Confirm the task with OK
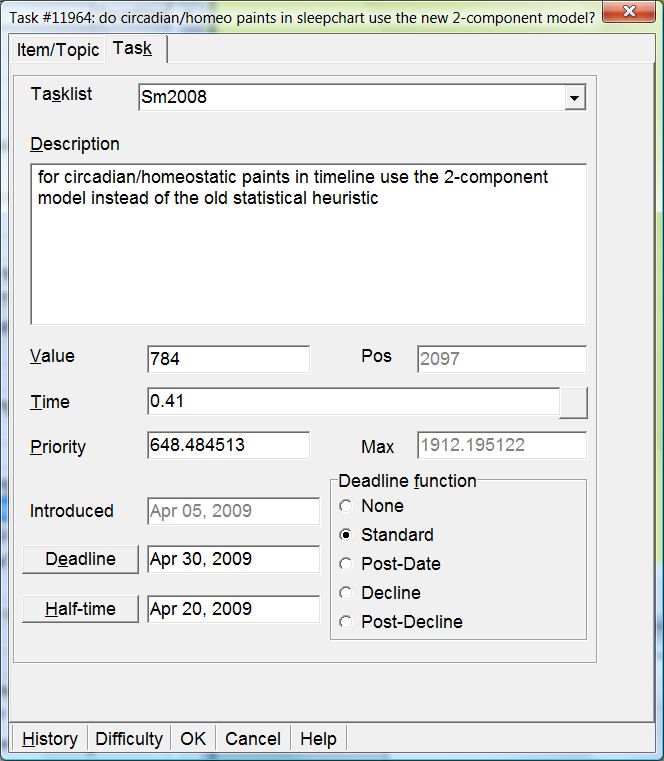This screenshot has width=664, height=761. (193, 739)
